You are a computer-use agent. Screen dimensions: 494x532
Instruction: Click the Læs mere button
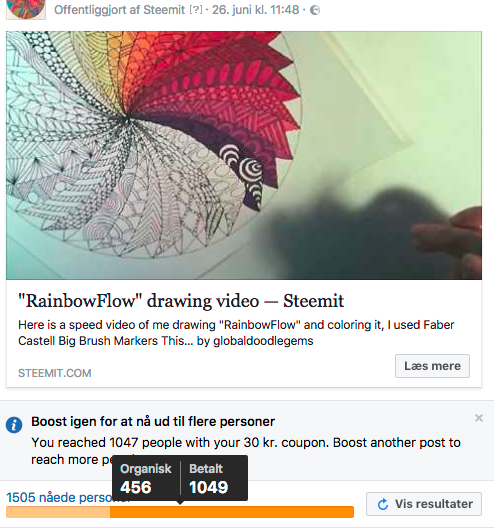point(432,366)
